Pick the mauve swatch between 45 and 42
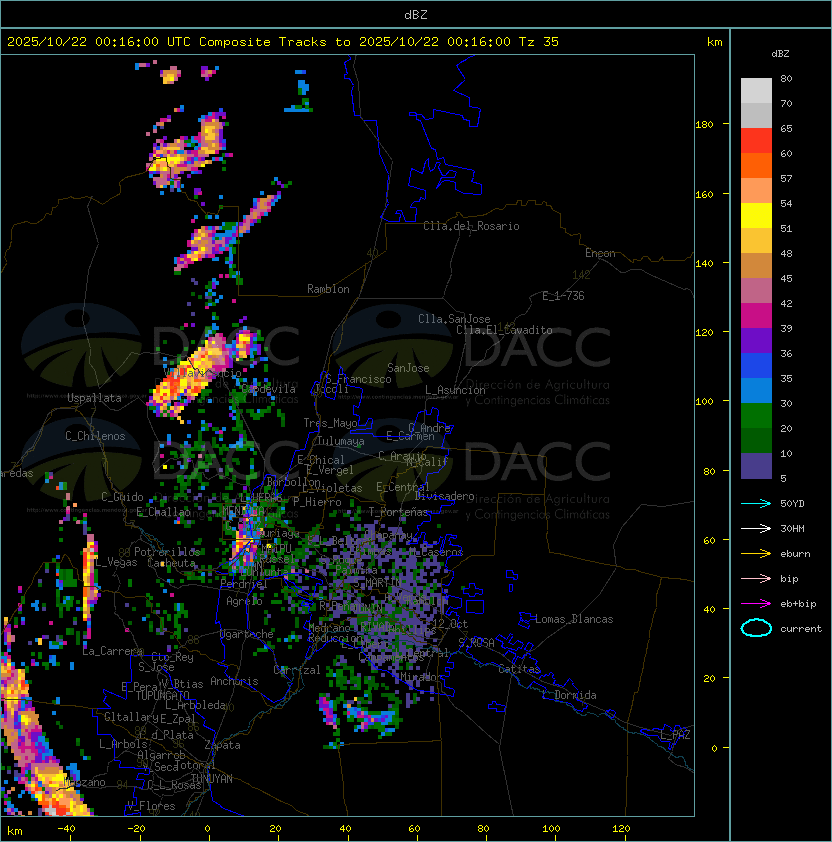This screenshot has height=842, width=832. (x=756, y=291)
